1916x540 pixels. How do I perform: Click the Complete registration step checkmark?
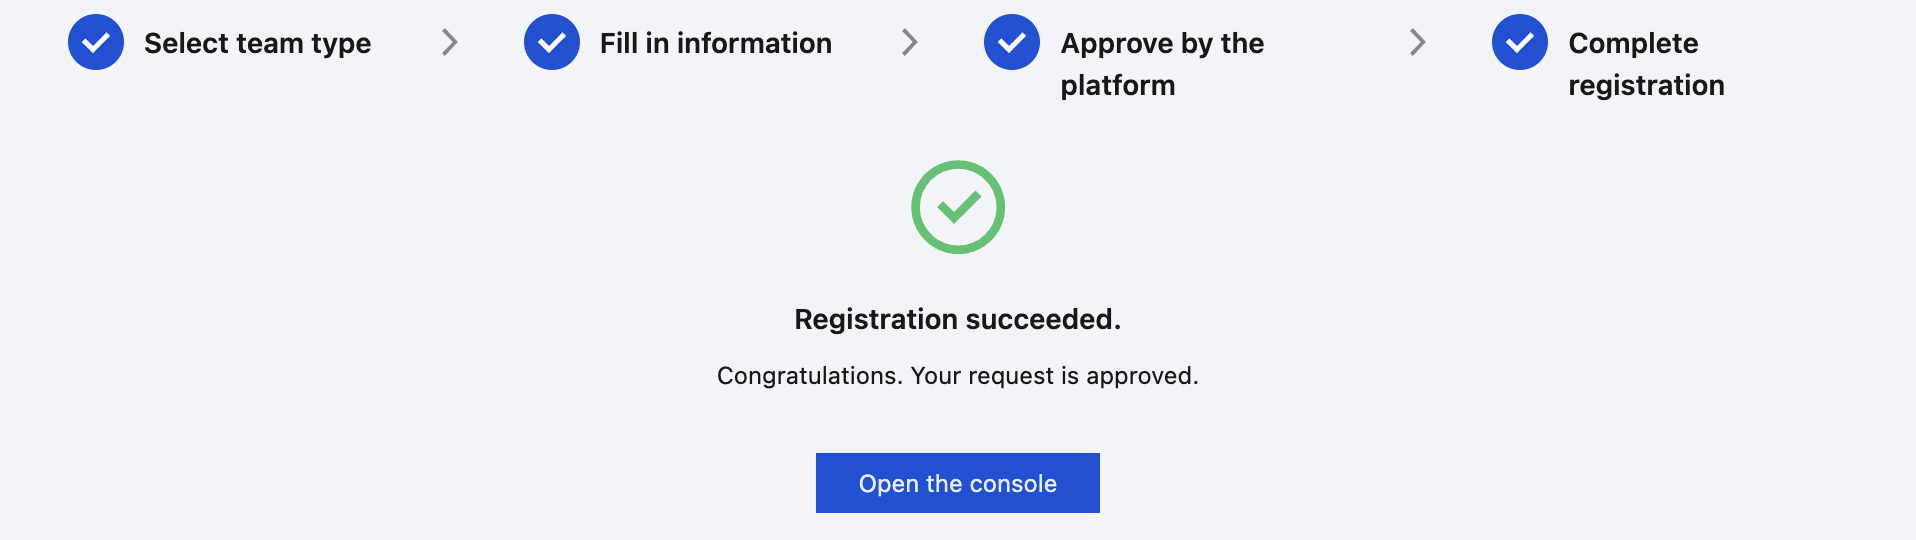pyautogui.click(x=1520, y=43)
